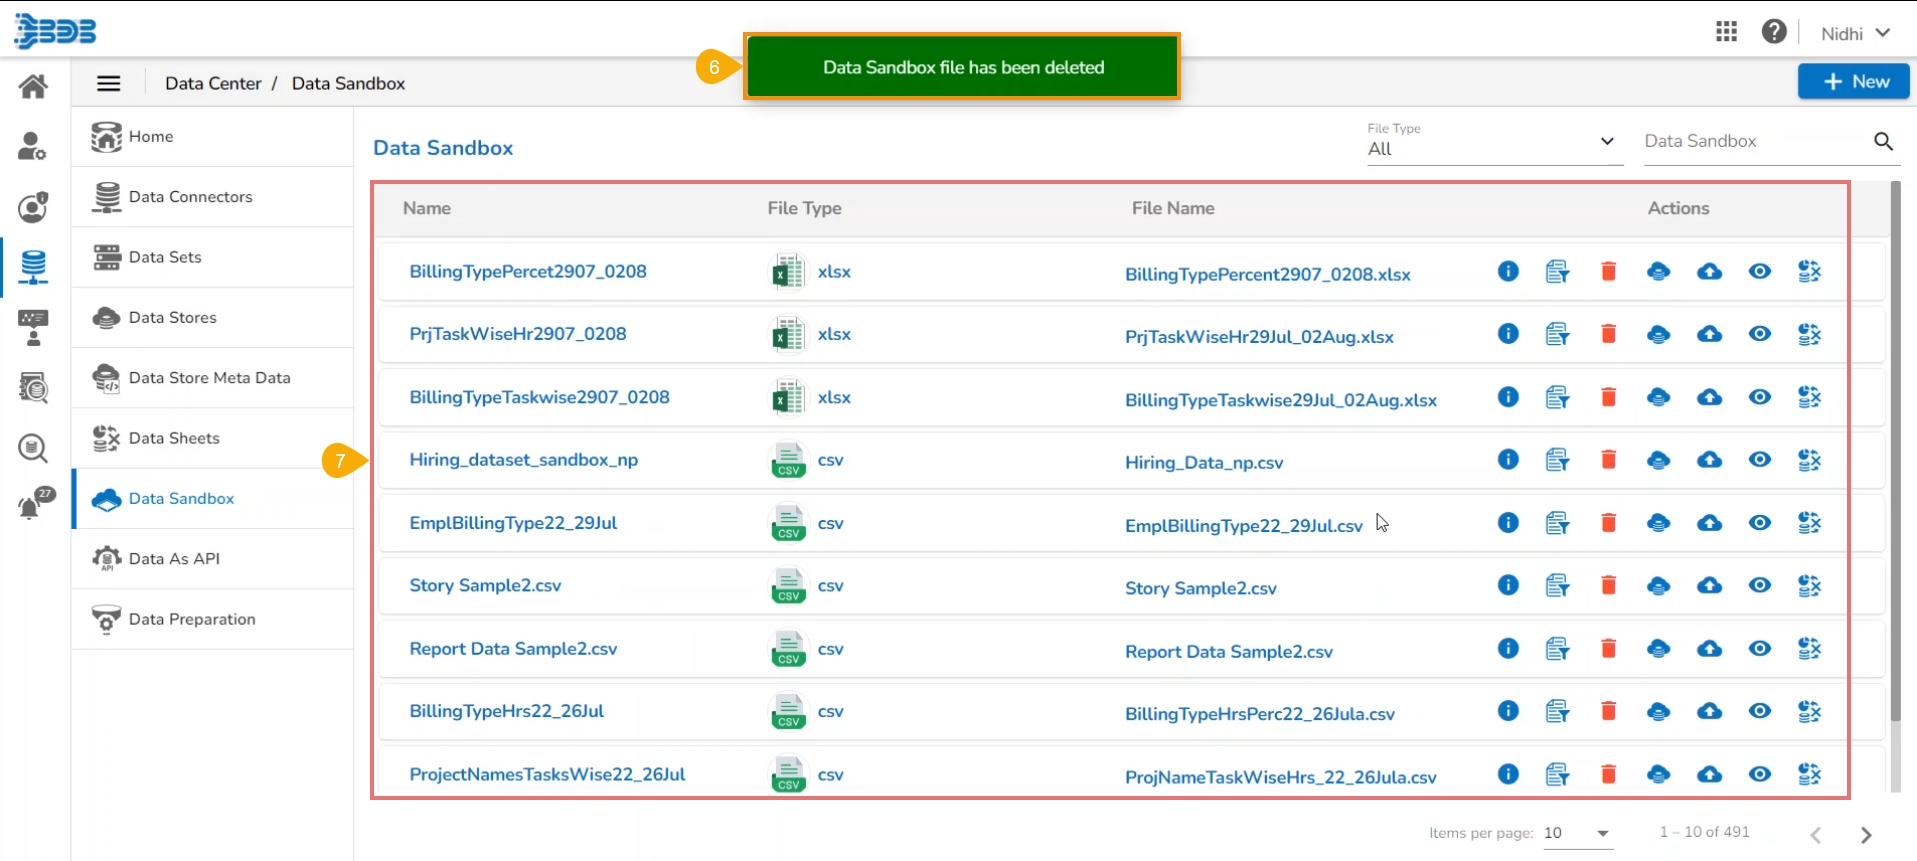1917x861 pixels.
Task: Click Data Center breadcrumb link
Action: point(213,83)
